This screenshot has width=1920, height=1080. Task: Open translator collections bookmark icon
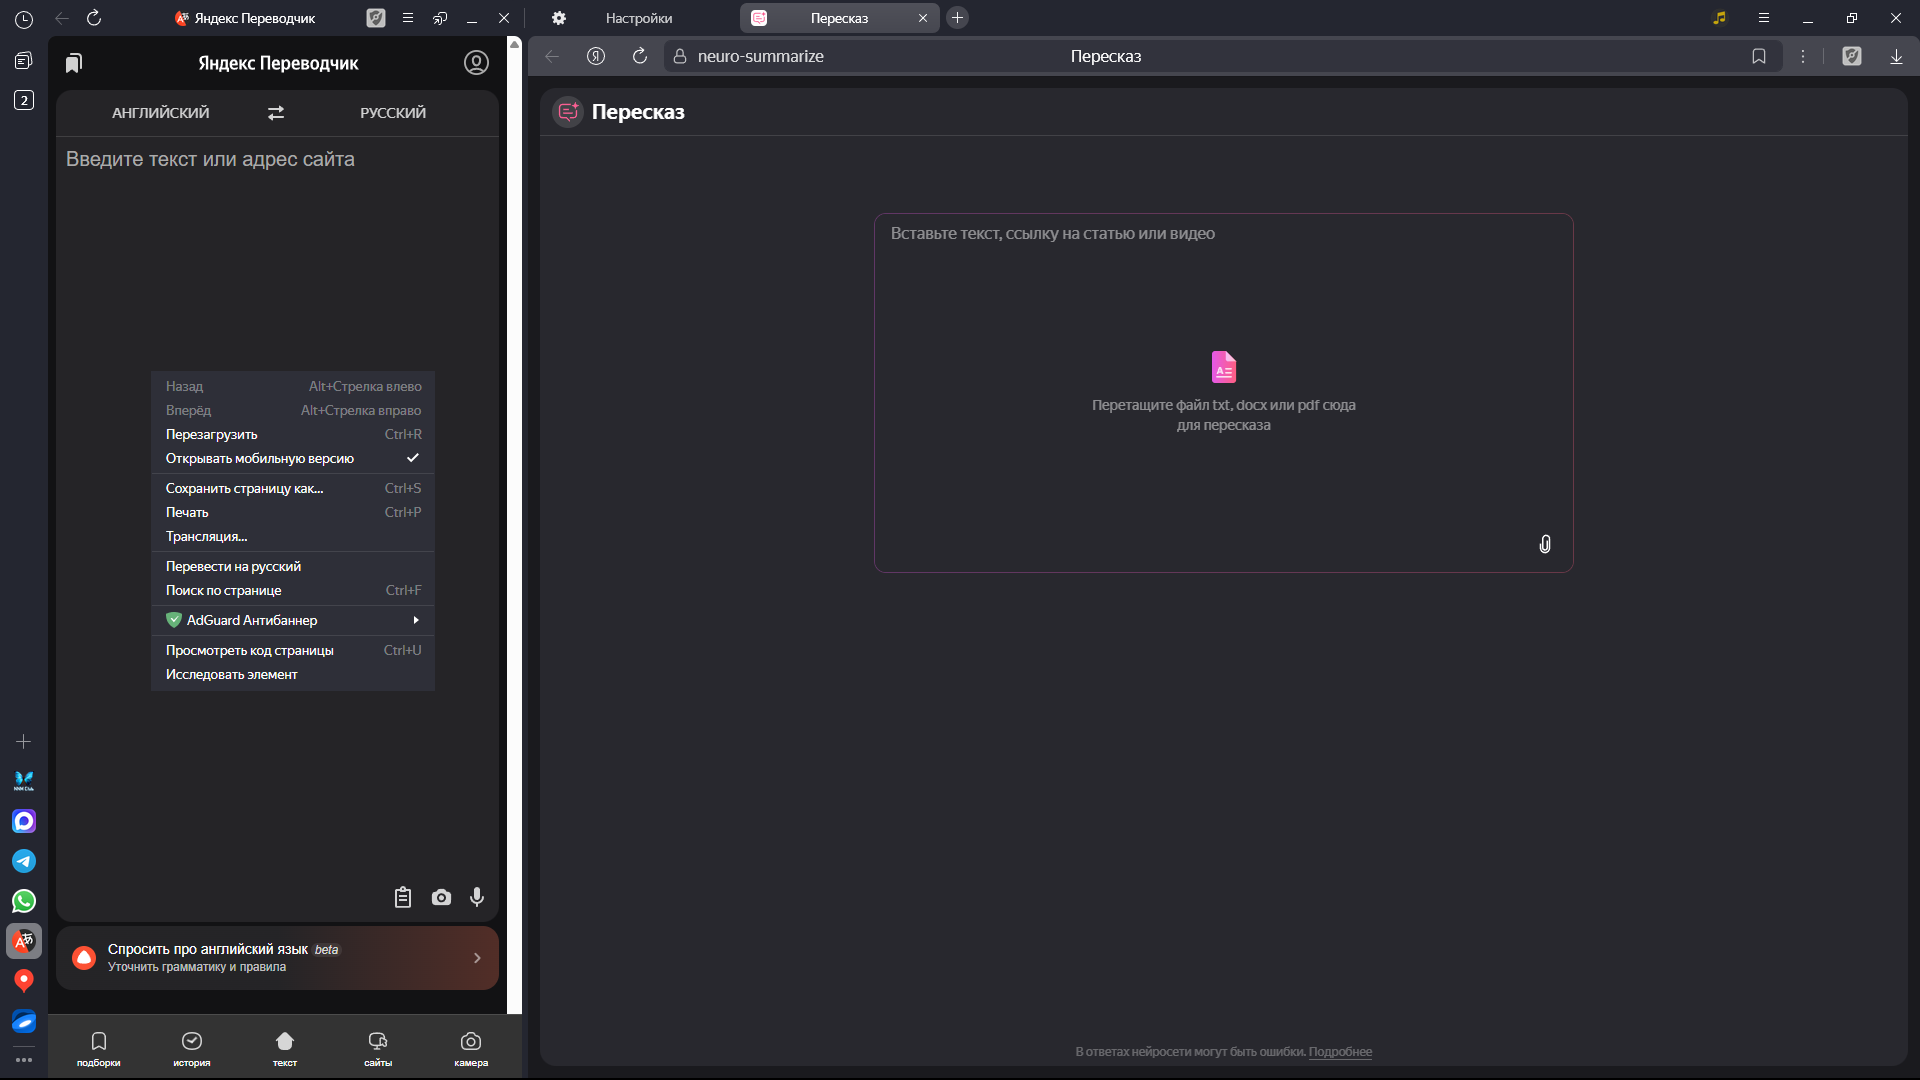pyautogui.click(x=73, y=63)
